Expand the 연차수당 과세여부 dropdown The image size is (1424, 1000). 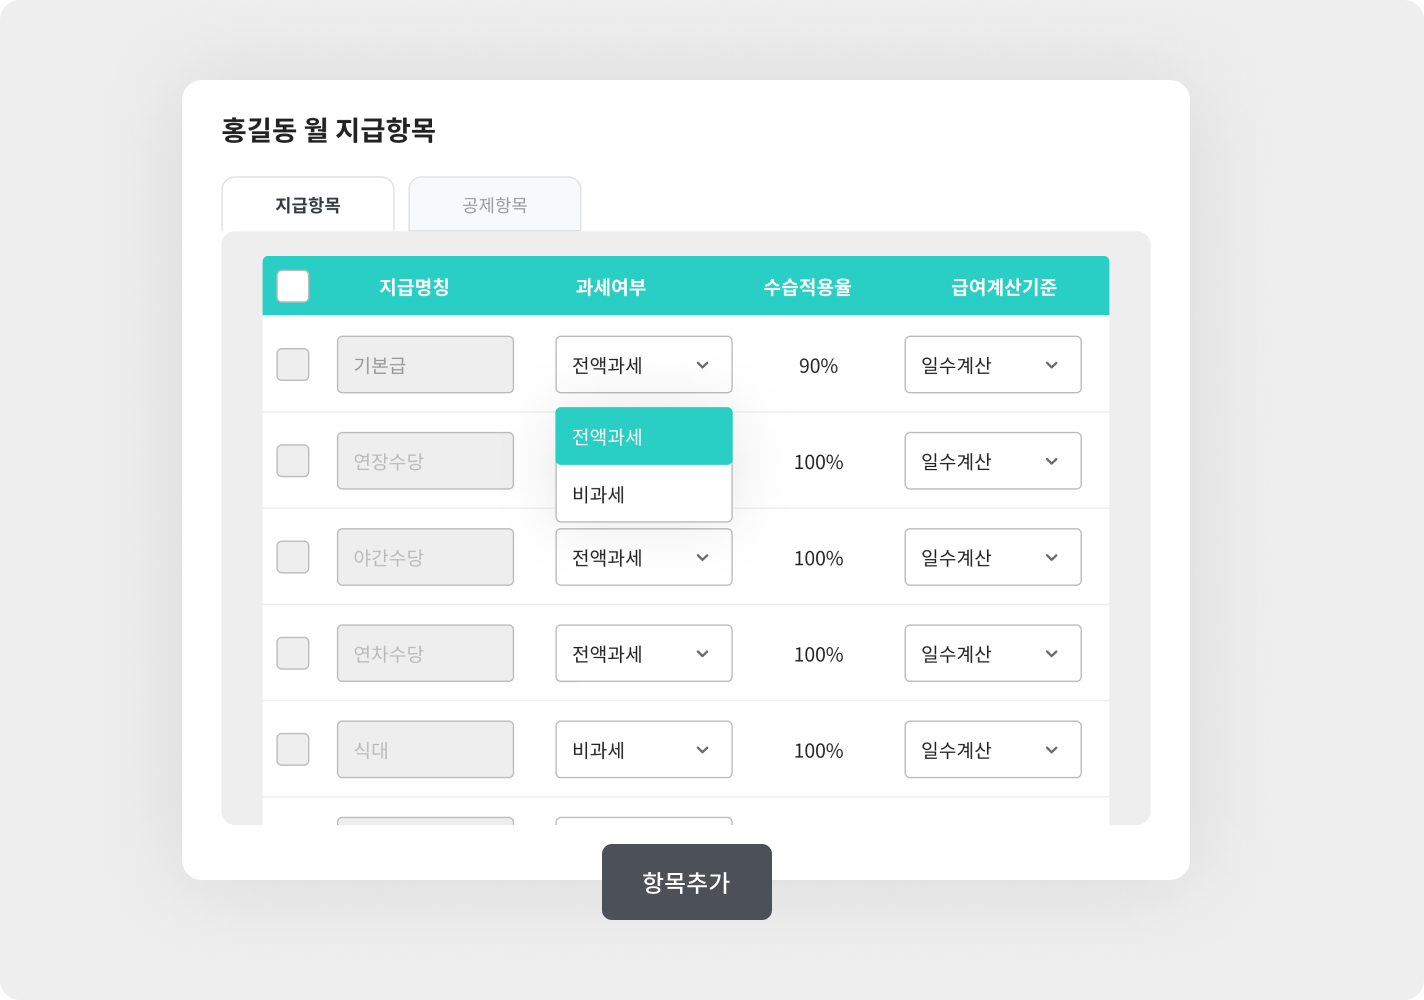(643, 653)
